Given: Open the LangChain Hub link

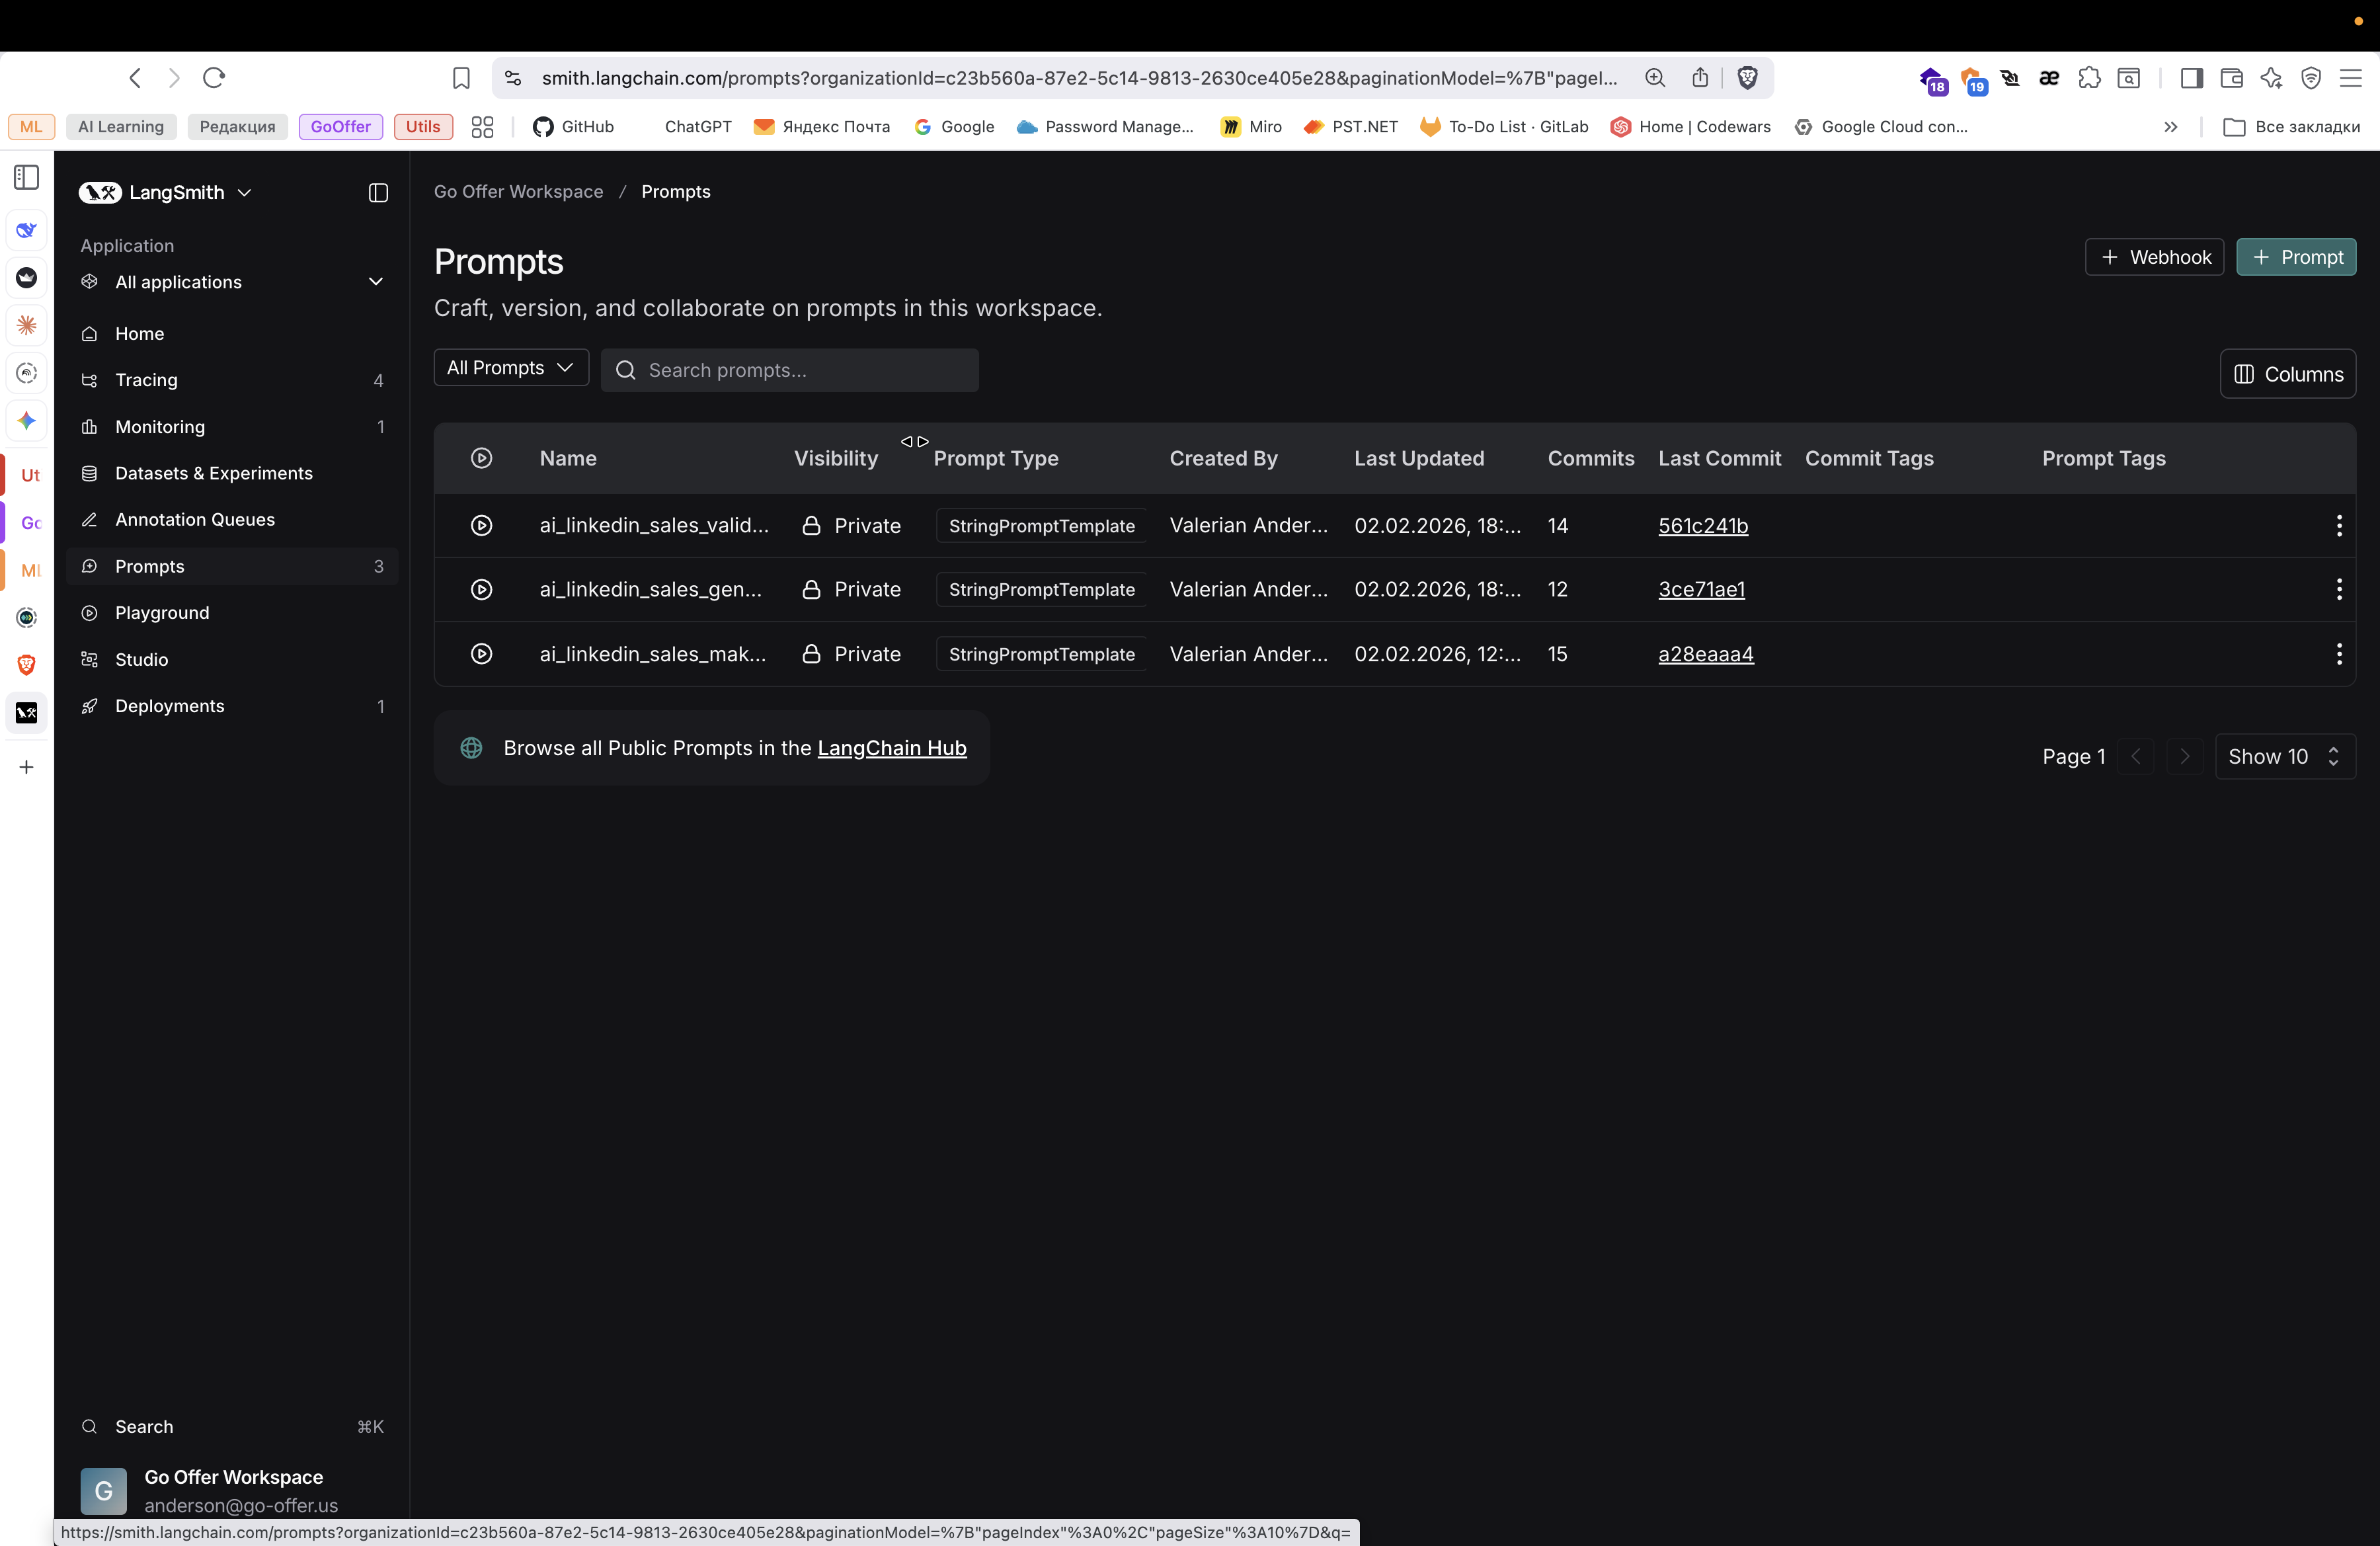Looking at the screenshot, I should [891, 748].
